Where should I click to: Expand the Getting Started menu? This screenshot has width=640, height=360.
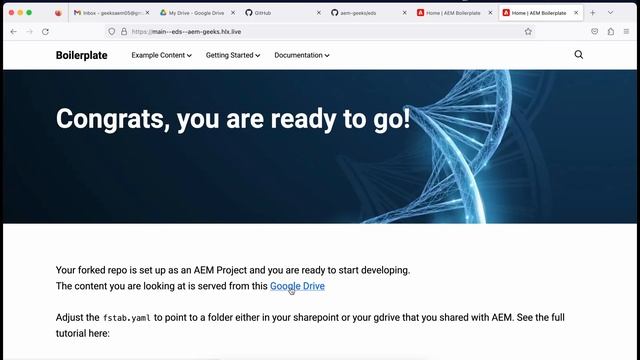point(233,55)
